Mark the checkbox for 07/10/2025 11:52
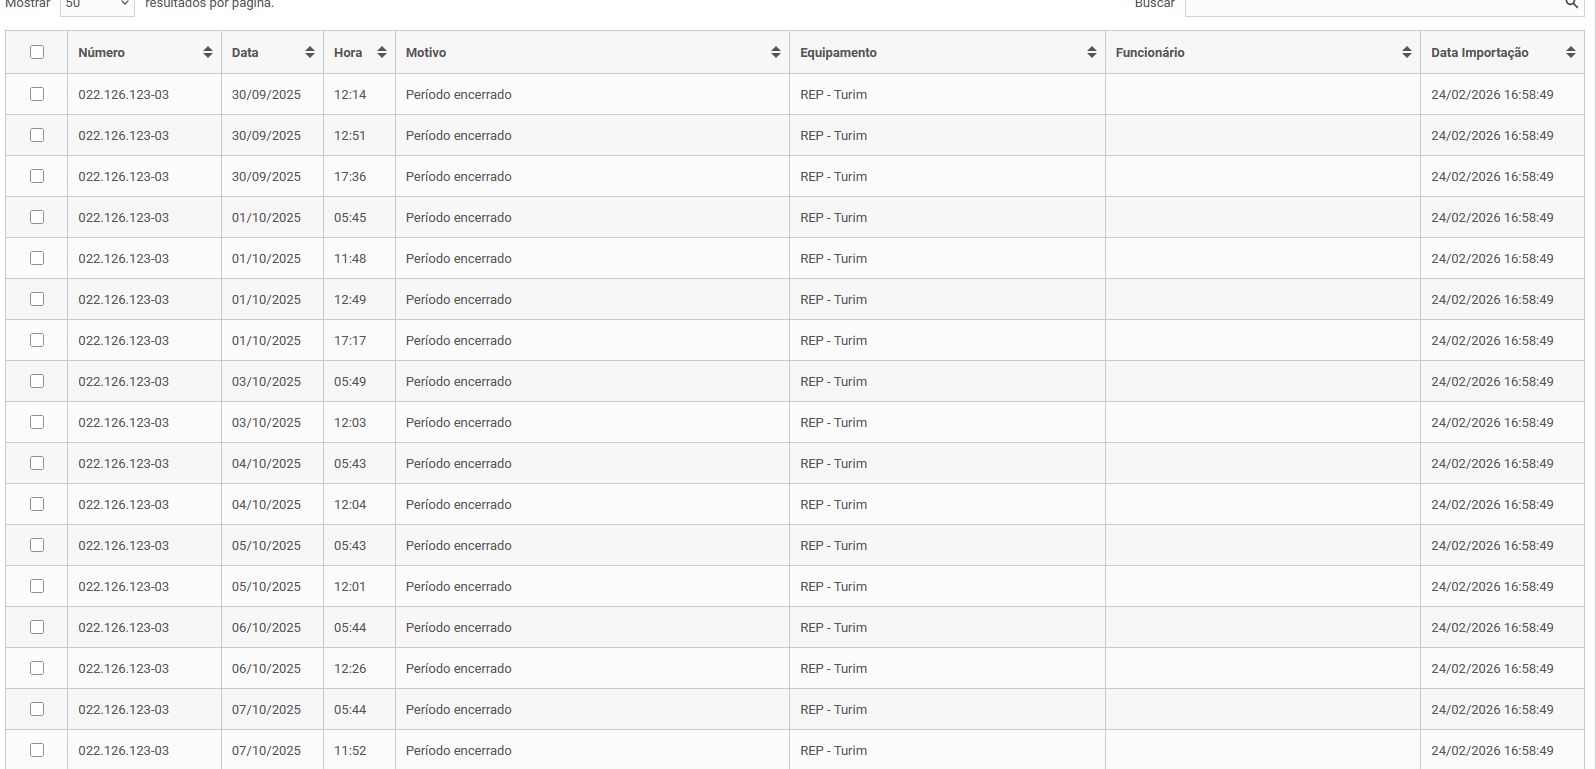Viewport: 1596px width, 769px height. (37, 750)
